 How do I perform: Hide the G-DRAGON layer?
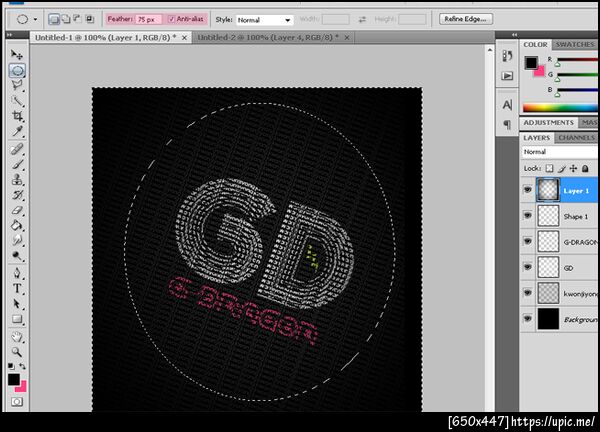527,241
